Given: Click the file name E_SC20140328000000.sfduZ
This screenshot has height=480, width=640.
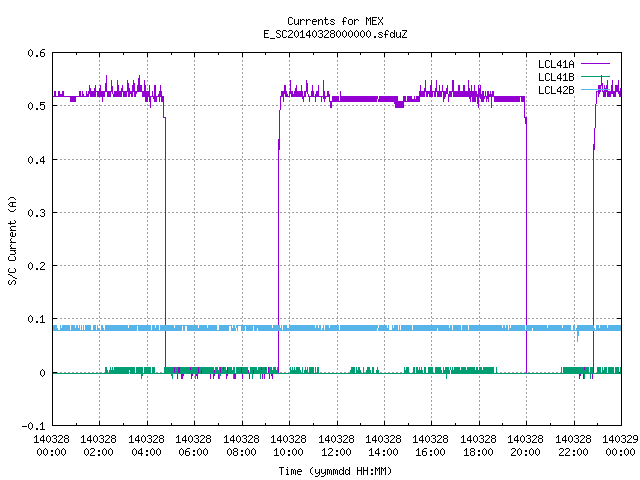Looking at the screenshot, I should (335, 34).
